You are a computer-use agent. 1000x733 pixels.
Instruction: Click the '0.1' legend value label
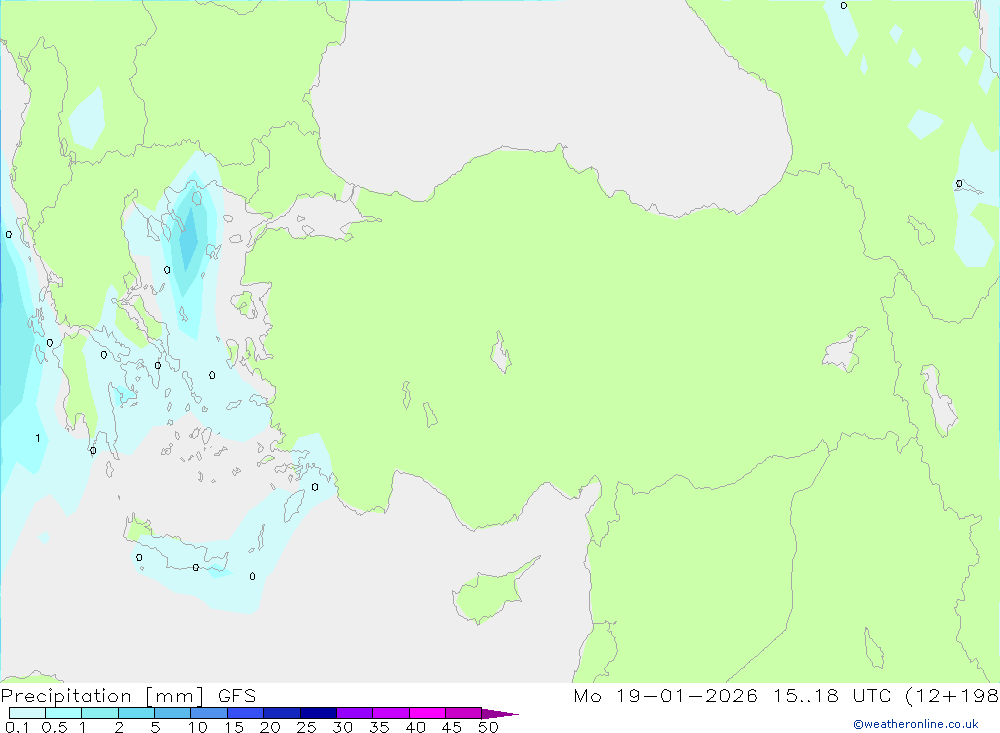point(17,727)
